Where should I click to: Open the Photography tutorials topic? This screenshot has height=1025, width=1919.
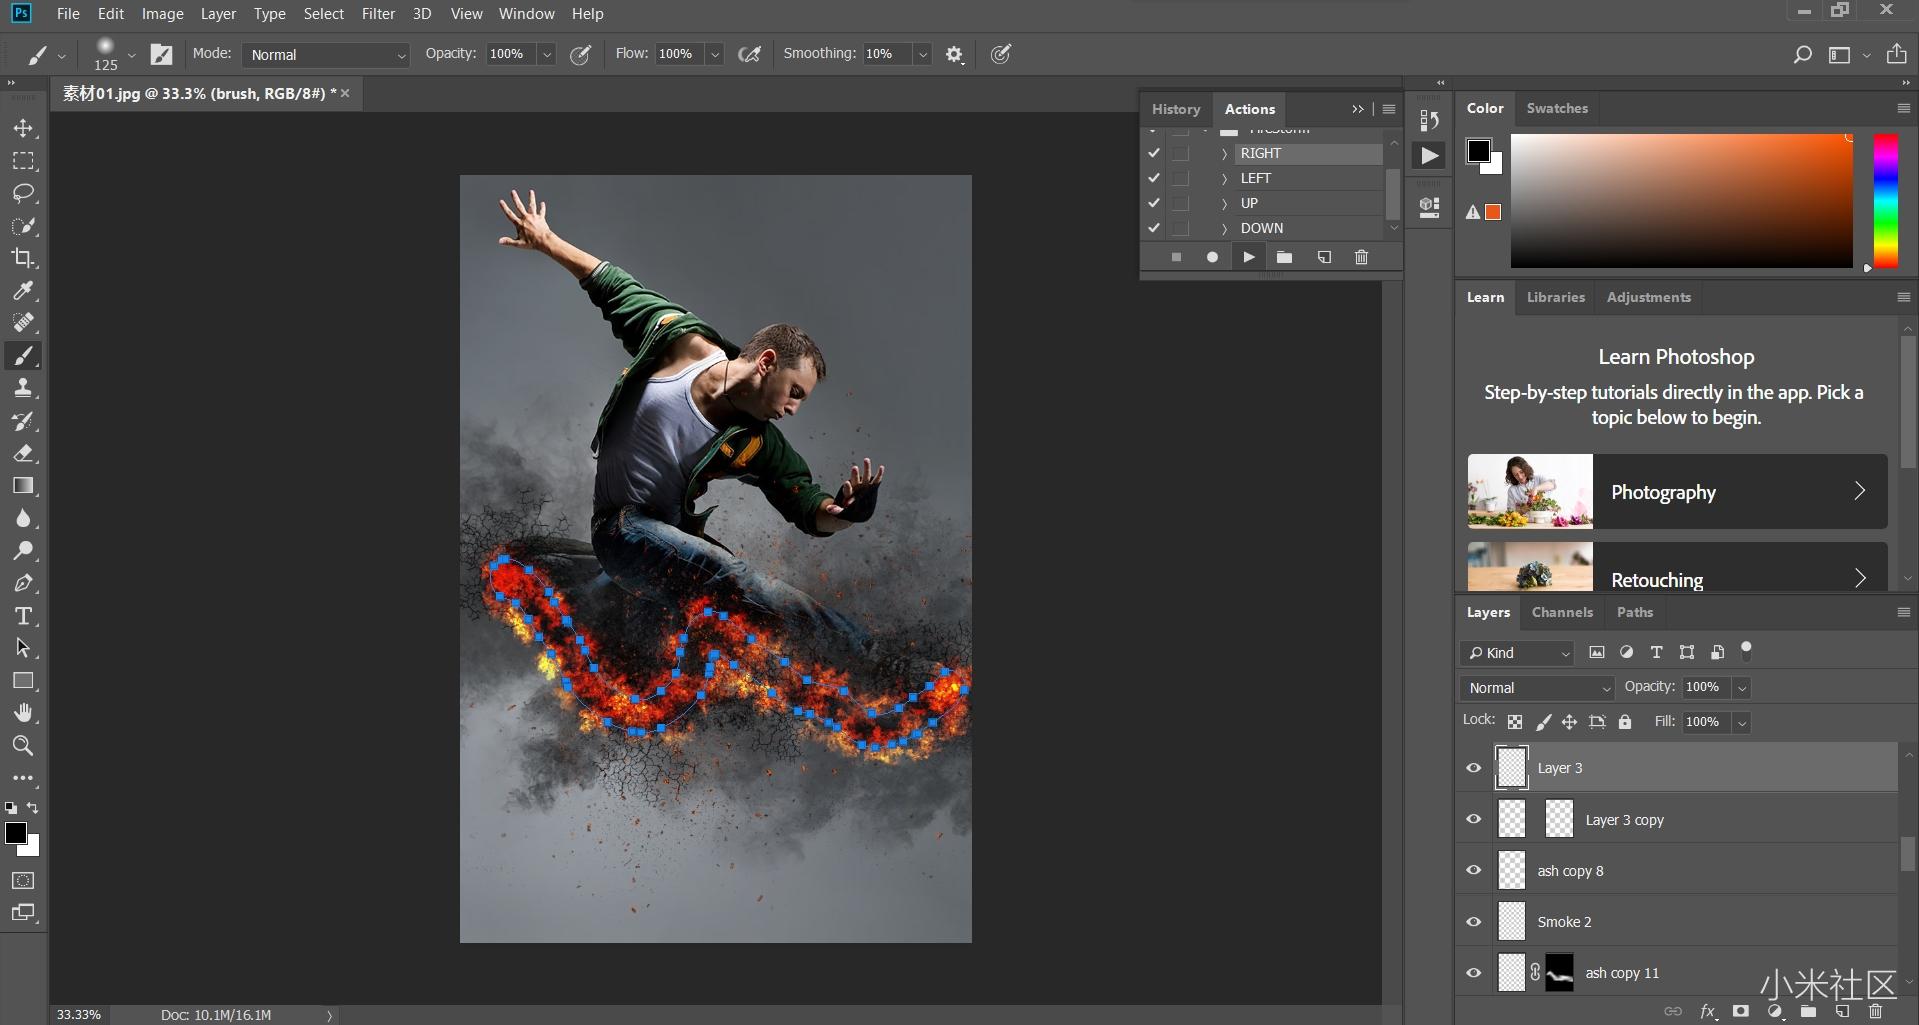click(1677, 491)
